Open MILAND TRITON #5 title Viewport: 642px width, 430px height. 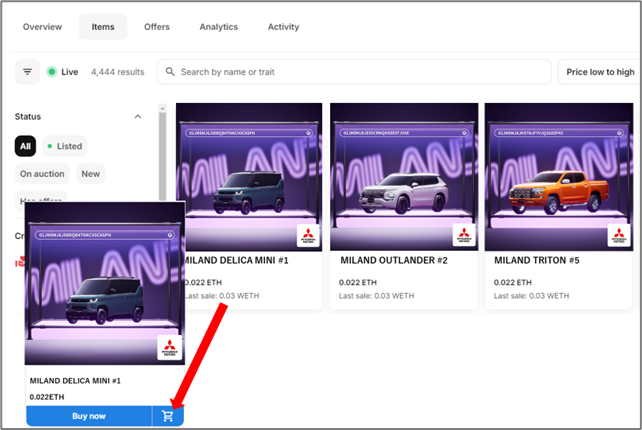coord(536,260)
